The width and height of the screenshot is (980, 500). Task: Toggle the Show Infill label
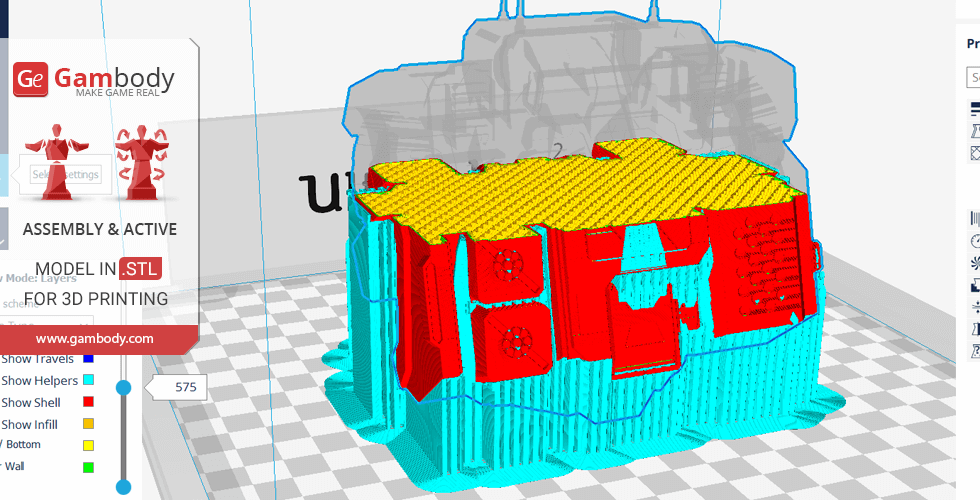(x=29, y=424)
